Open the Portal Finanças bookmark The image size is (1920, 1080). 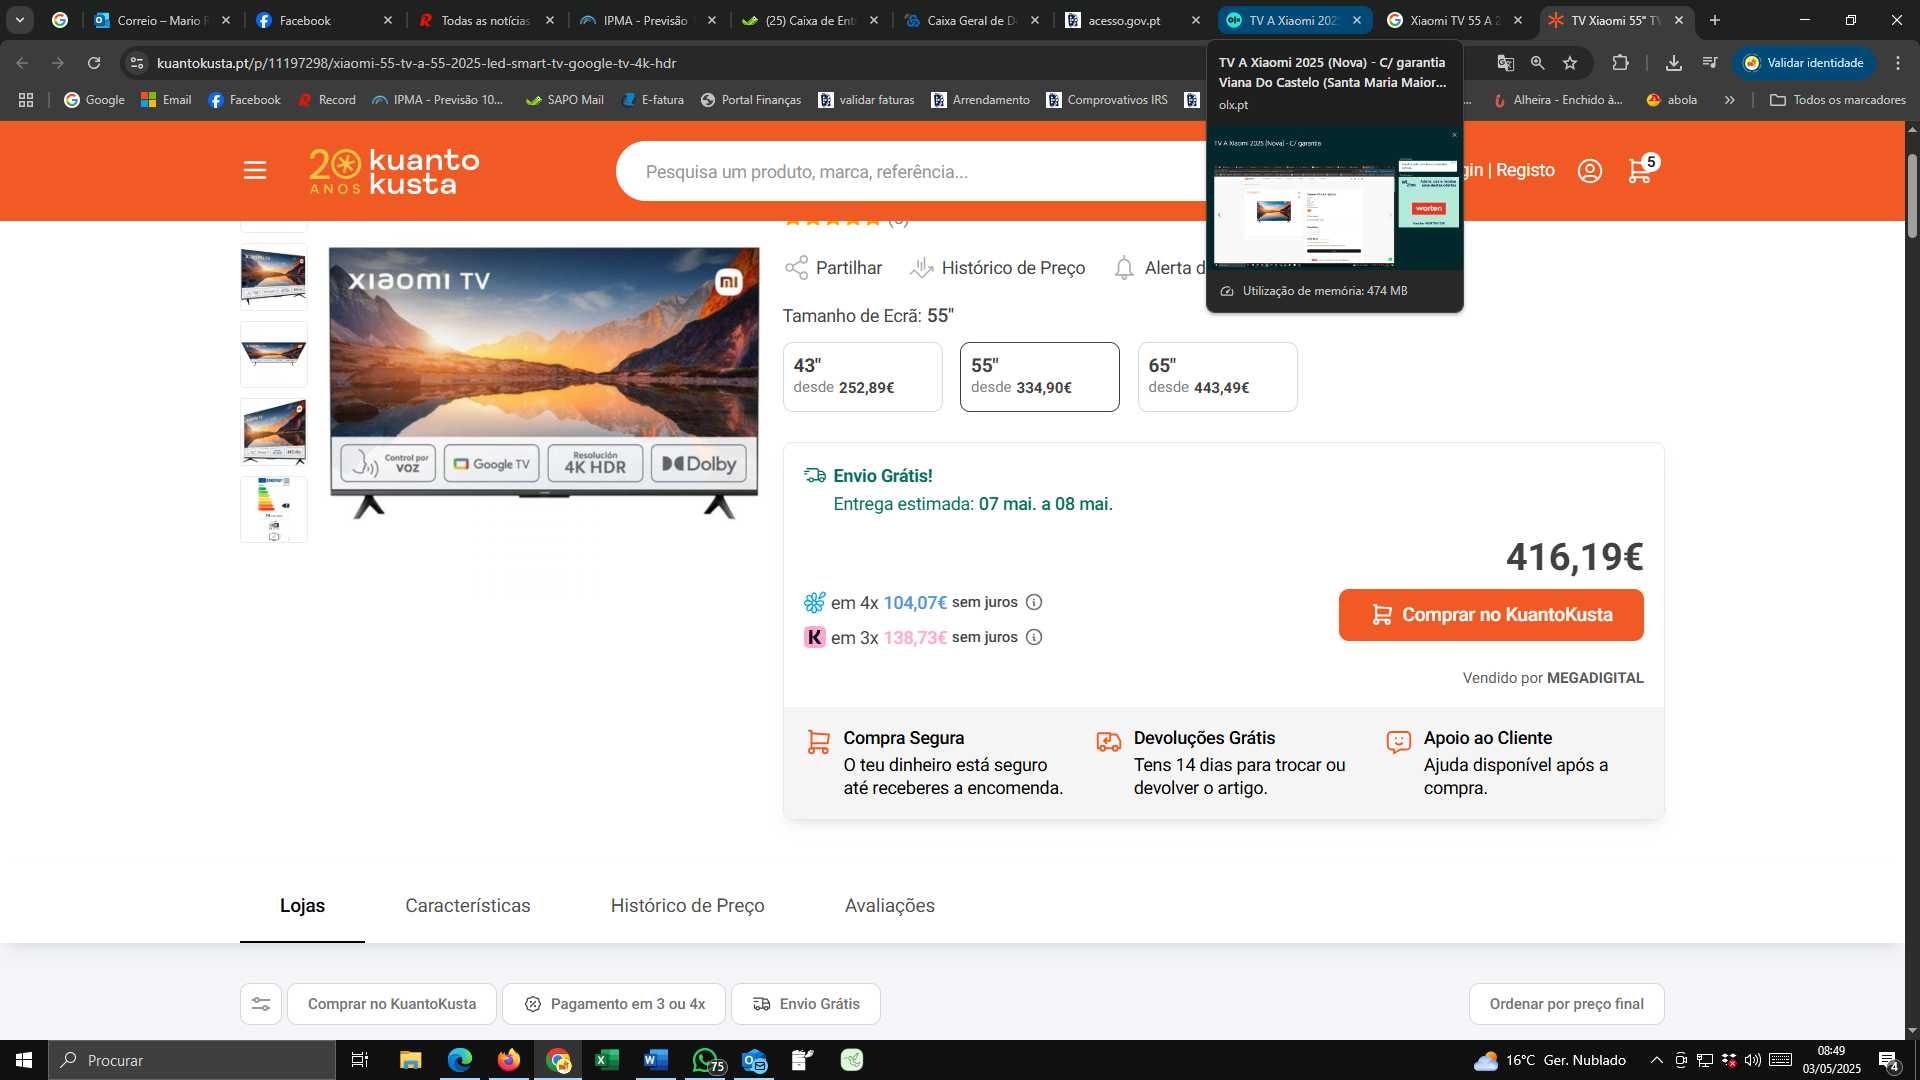751,100
